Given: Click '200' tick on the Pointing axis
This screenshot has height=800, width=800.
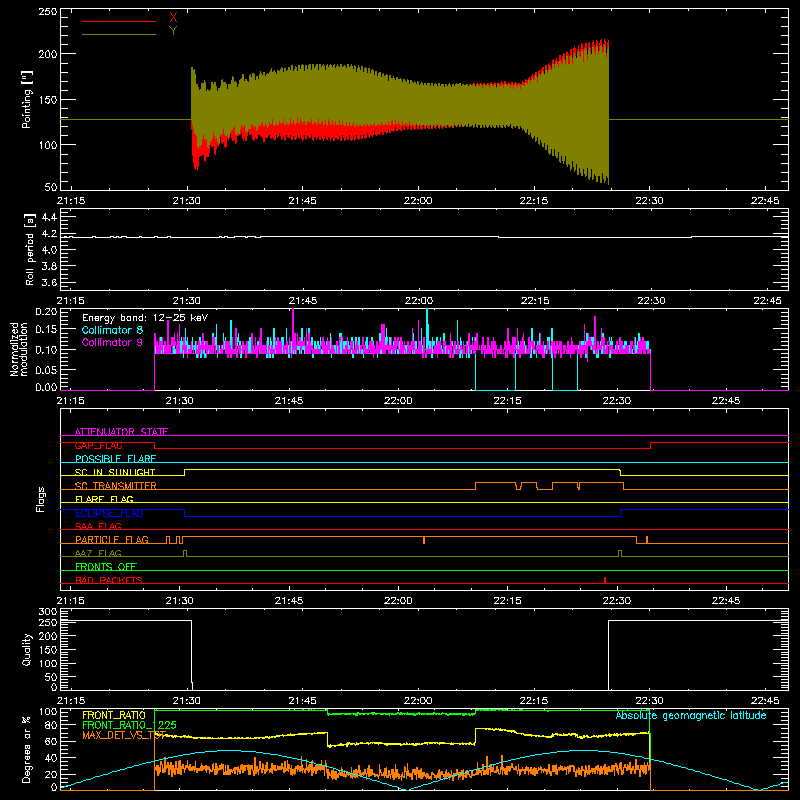Looking at the screenshot, I should point(47,54).
